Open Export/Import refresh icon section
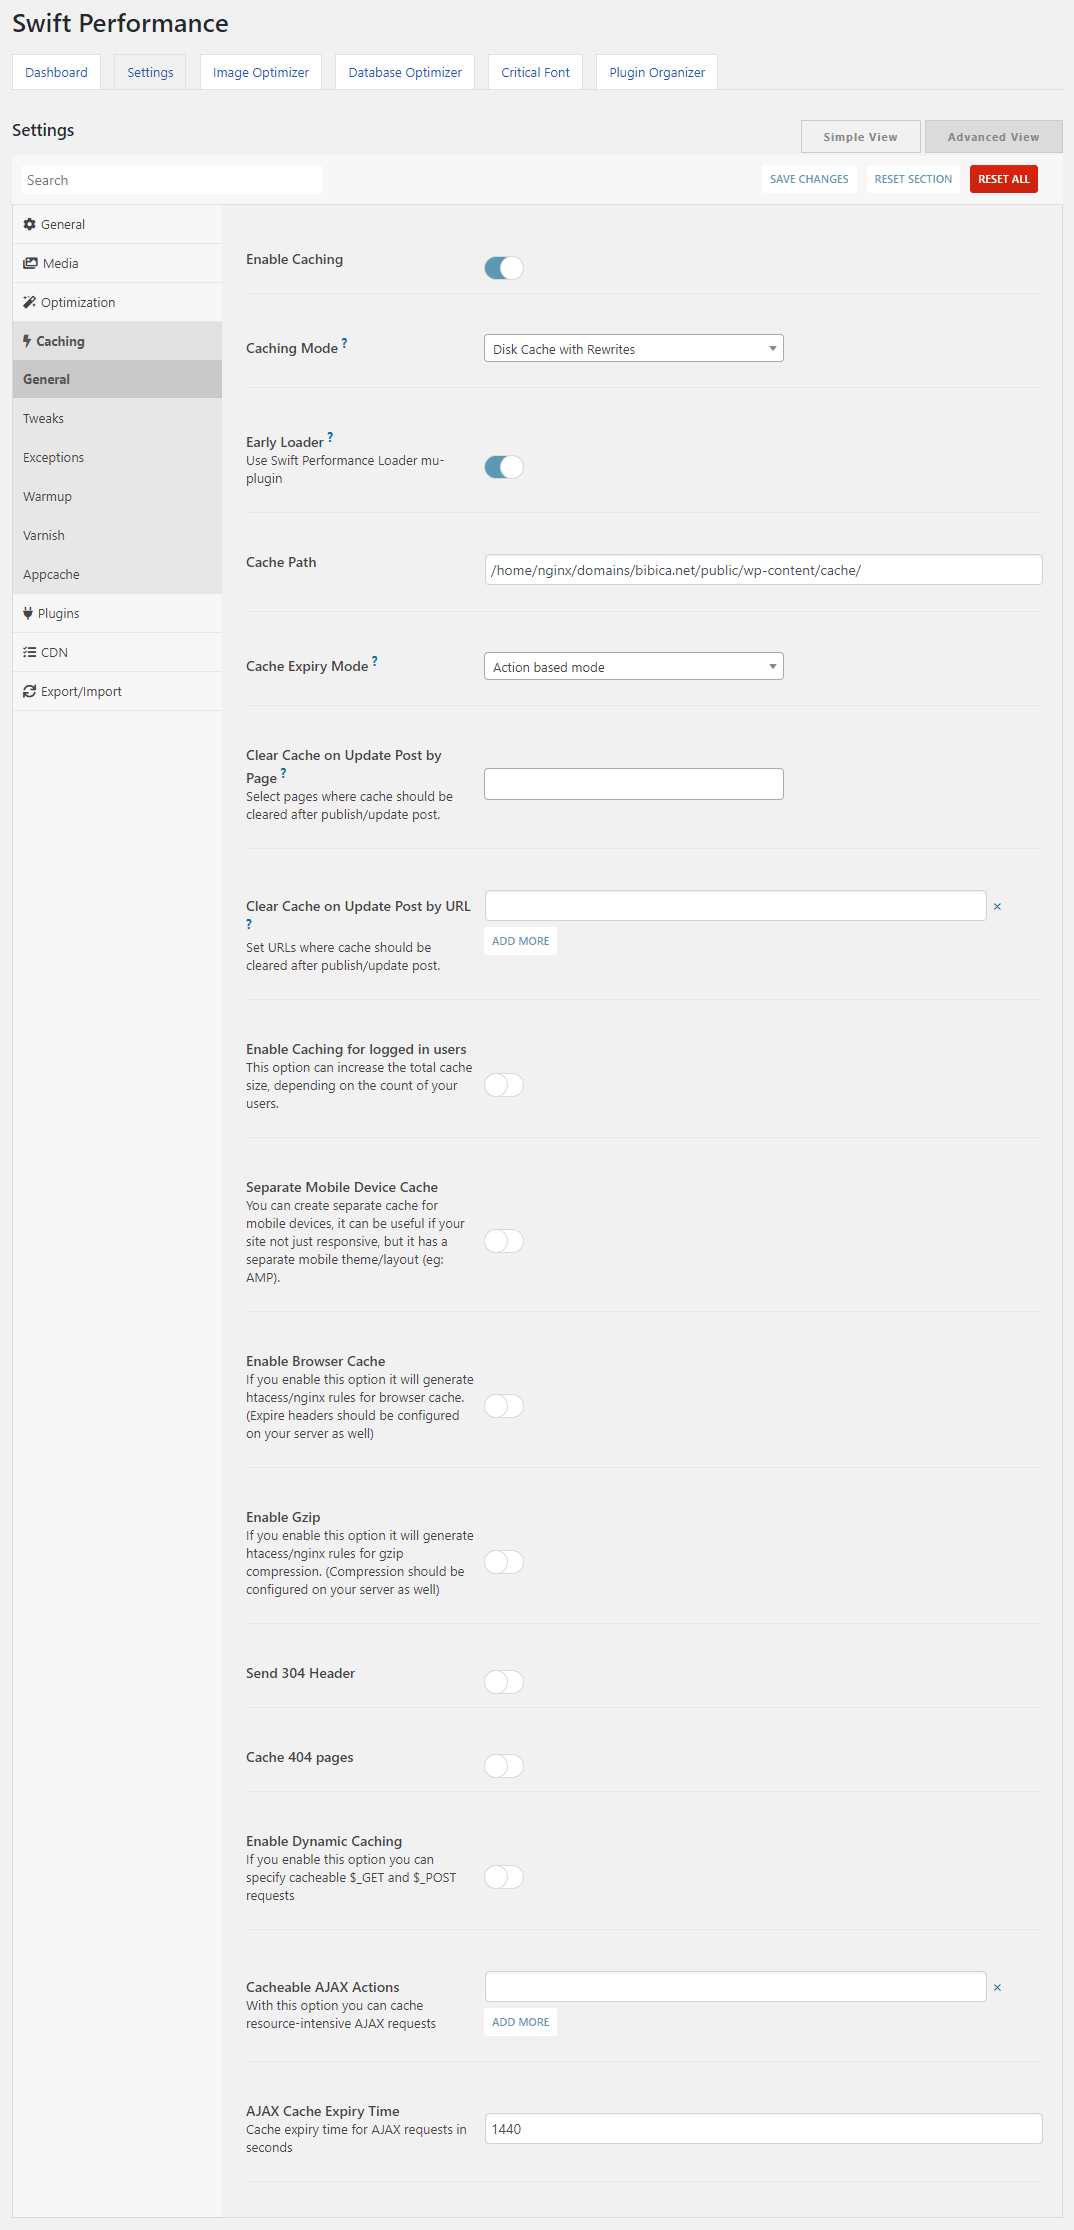1074x2230 pixels. click(30, 691)
